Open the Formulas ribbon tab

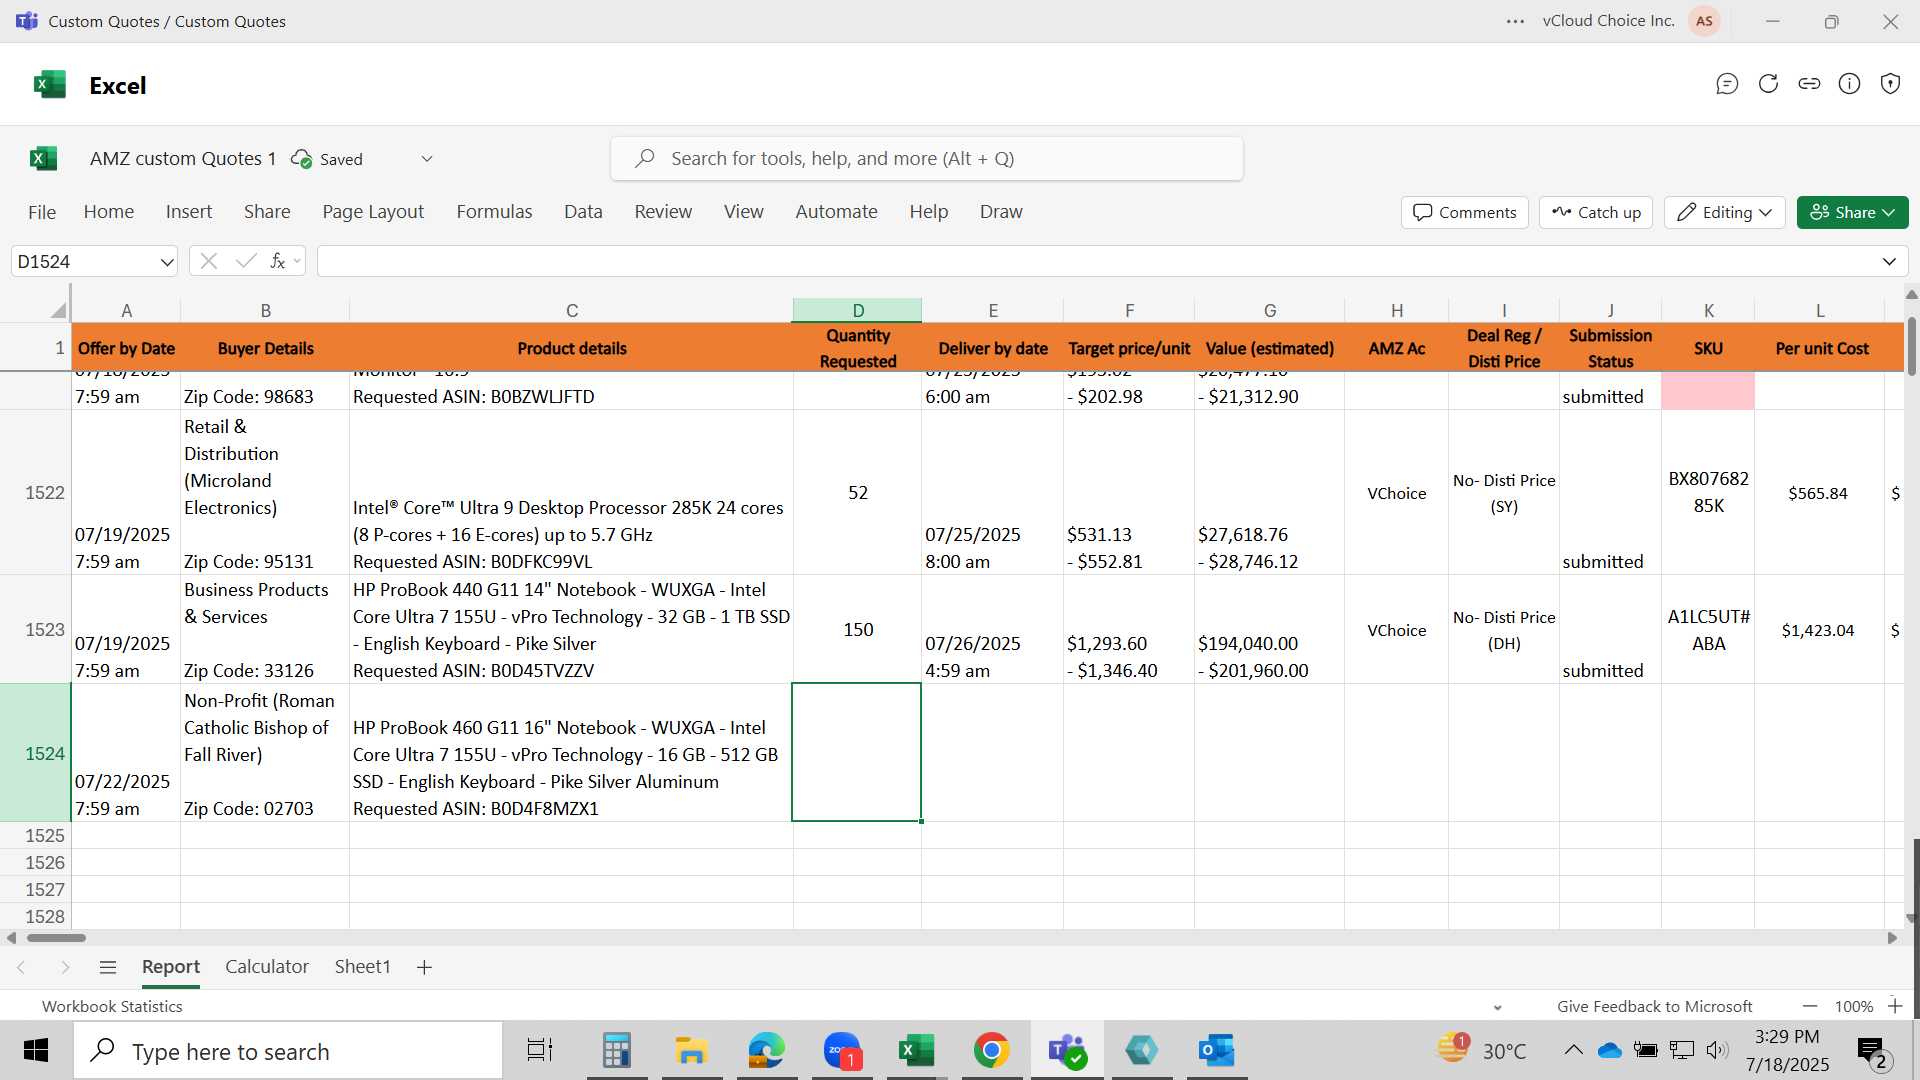tap(494, 212)
